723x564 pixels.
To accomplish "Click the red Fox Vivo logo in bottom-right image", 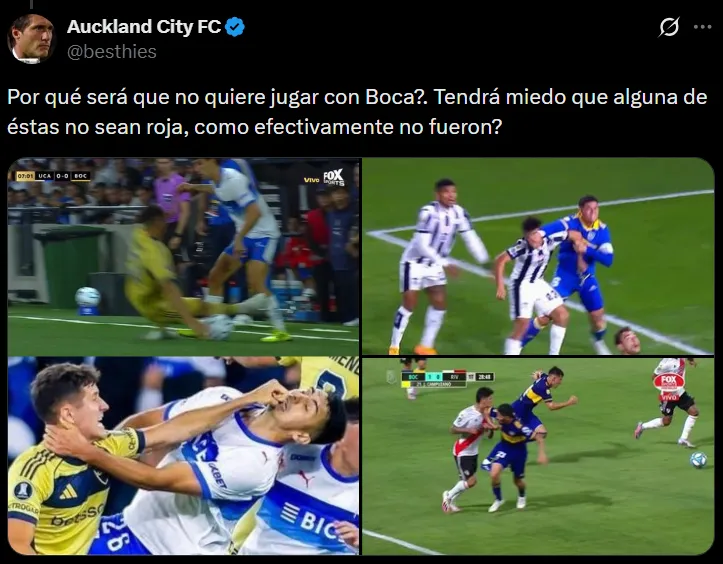I will tap(668, 386).
